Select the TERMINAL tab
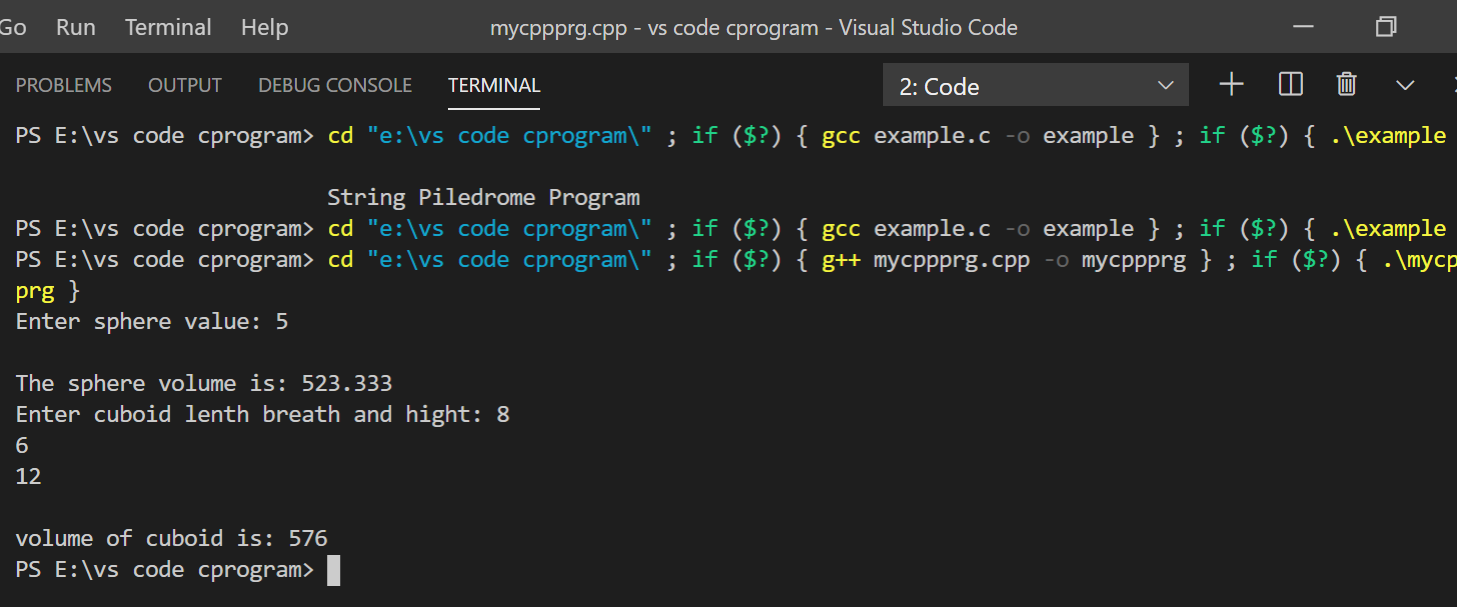 pyautogui.click(x=494, y=85)
